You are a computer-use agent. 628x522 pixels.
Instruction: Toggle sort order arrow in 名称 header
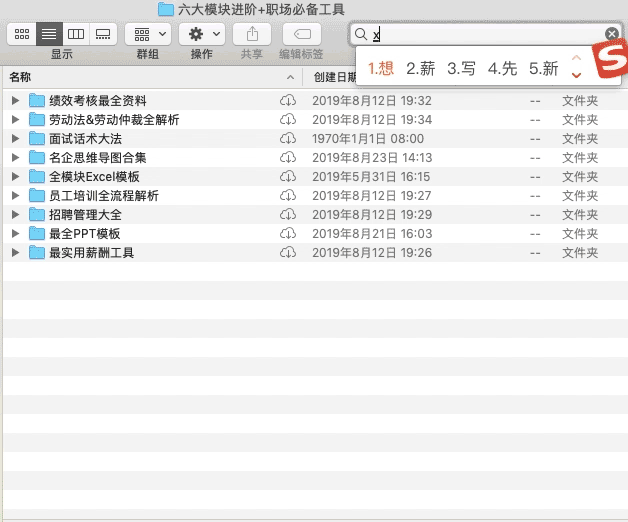290,77
